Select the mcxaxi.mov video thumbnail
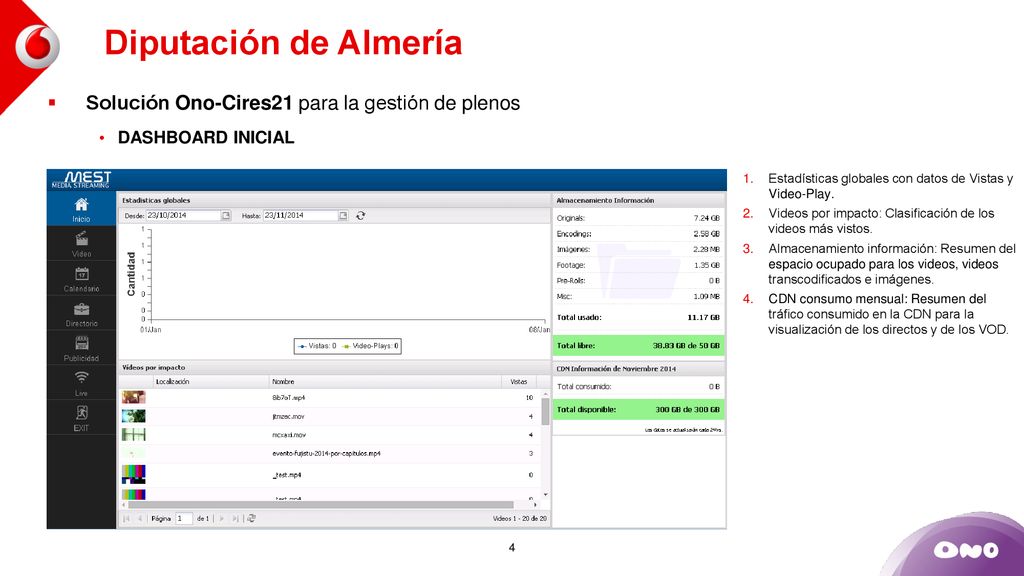 click(x=133, y=435)
